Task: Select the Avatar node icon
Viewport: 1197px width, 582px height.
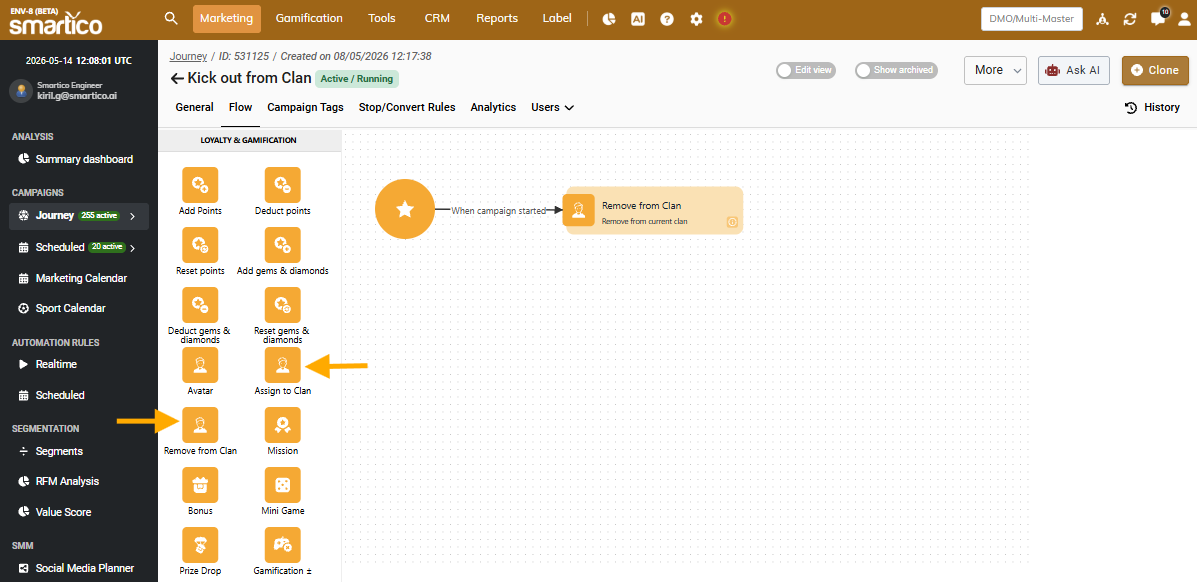Action: [x=200, y=365]
